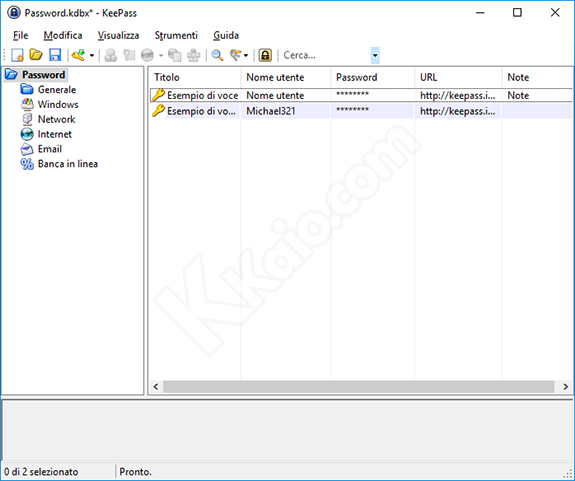The width and height of the screenshot is (575, 481).
Task: Select the Internet group
Action: click(55, 134)
